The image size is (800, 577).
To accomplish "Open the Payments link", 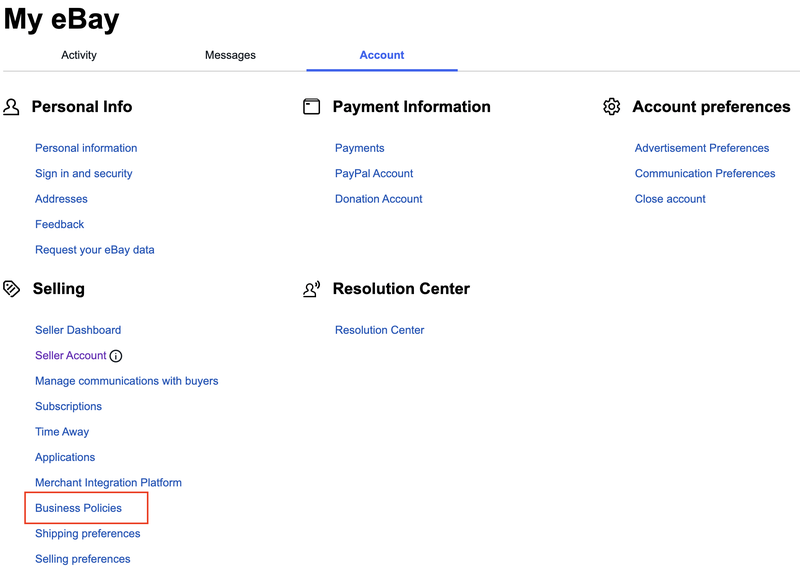I will click(360, 148).
